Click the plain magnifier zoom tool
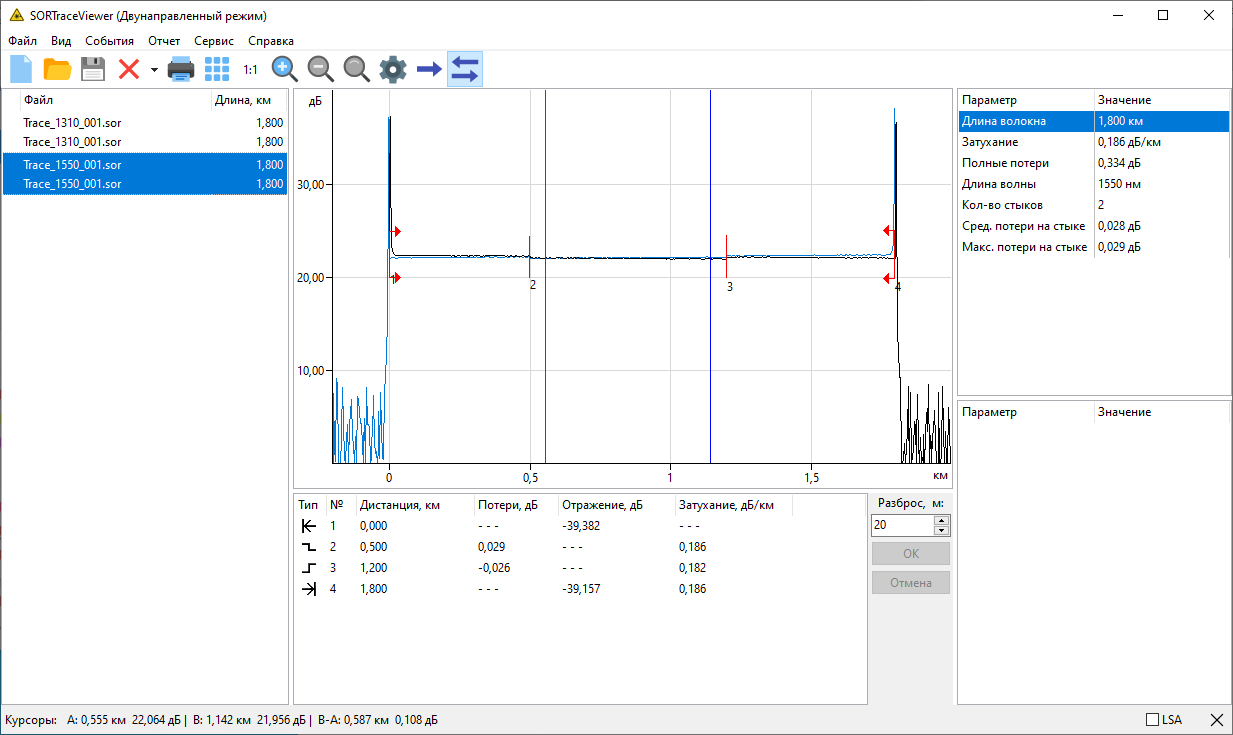The width and height of the screenshot is (1233, 735). [x=357, y=69]
